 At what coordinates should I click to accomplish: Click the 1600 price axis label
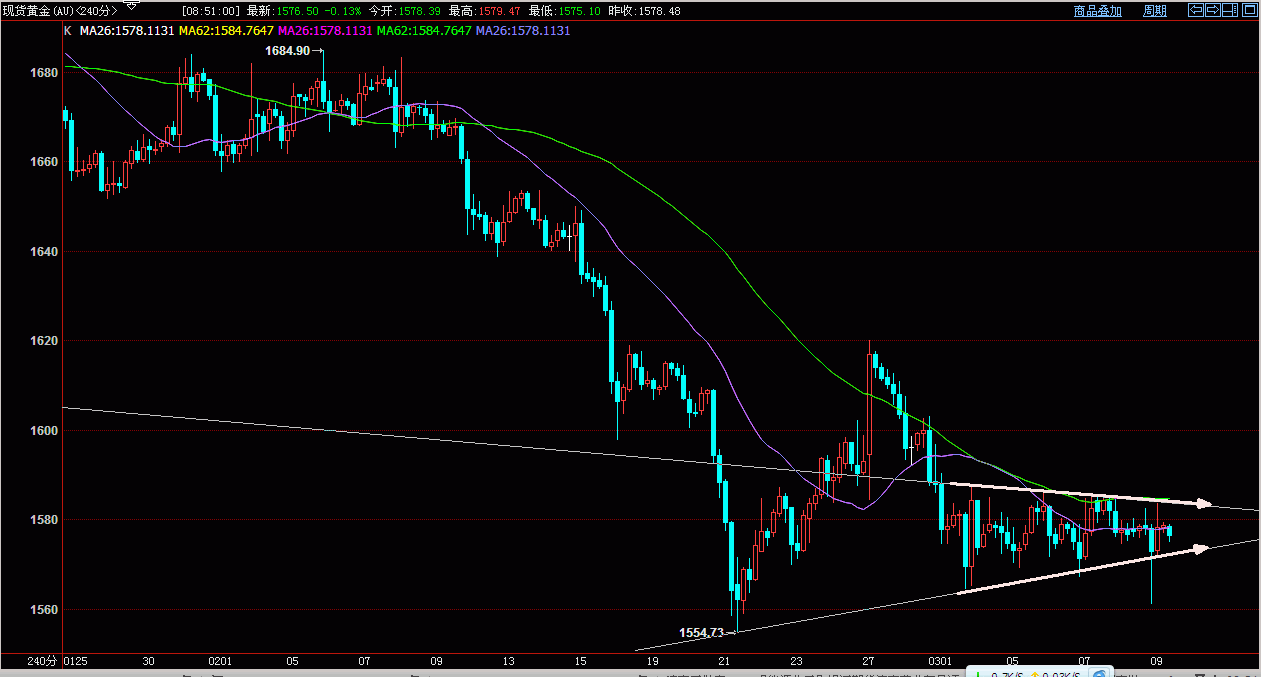45,431
